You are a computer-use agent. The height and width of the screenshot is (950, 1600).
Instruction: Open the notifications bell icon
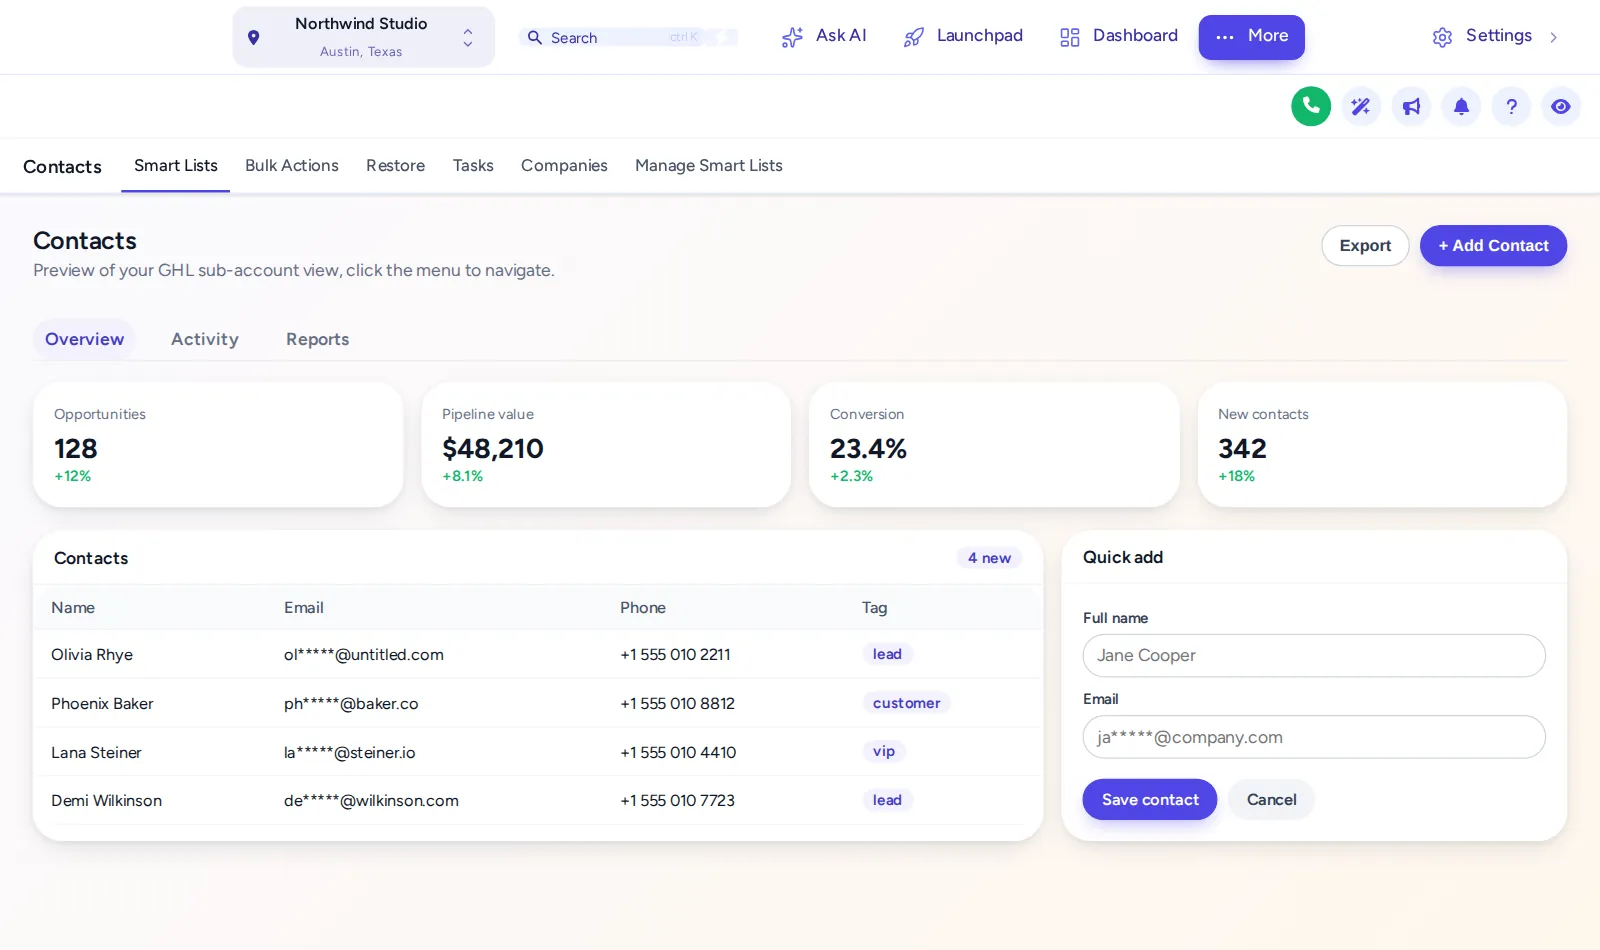(x=1461, y=106)
